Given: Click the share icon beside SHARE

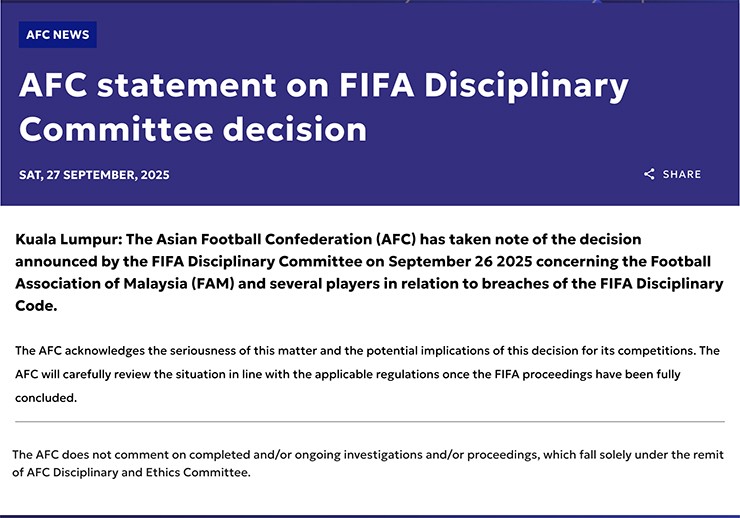Looking at the screenshot, I should 649,174.
